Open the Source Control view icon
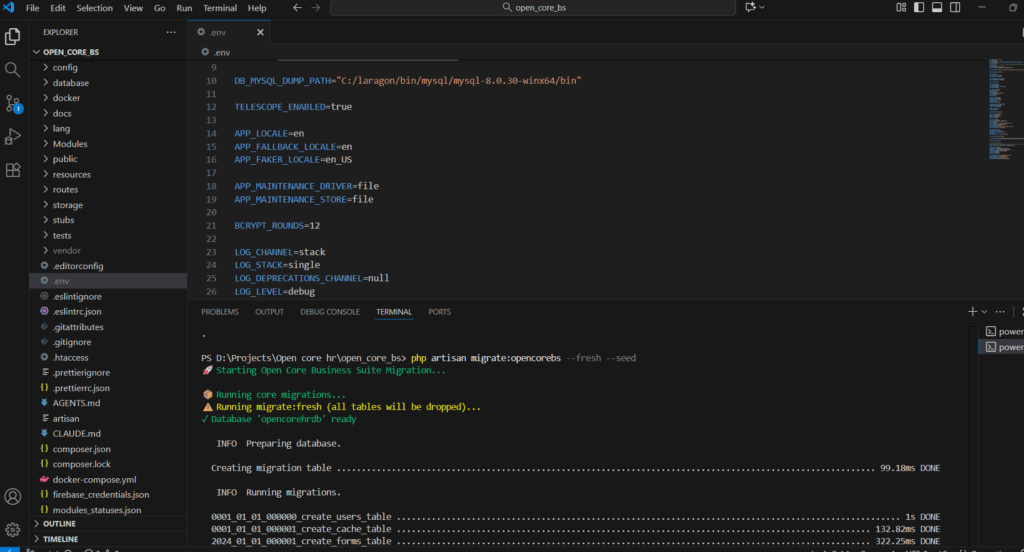 13,103
